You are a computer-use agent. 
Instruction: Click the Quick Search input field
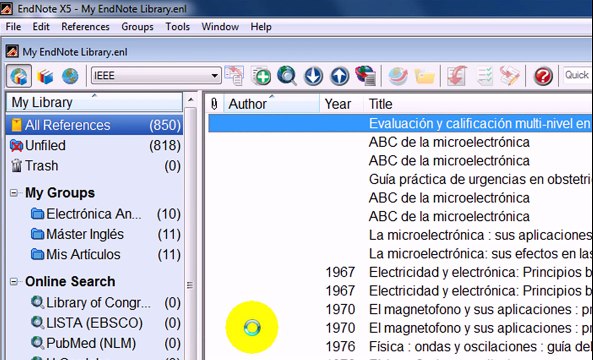[577, 75]
